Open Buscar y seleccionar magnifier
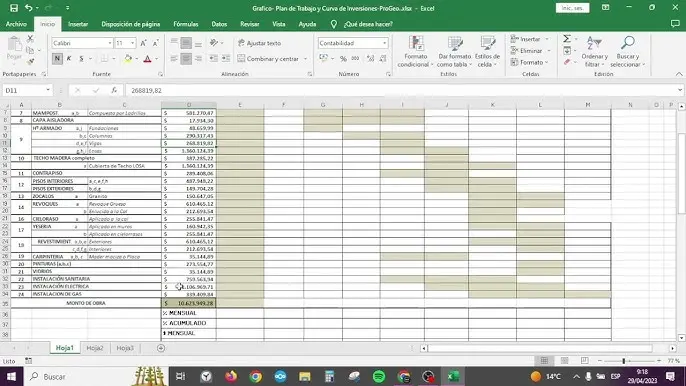 [x=628, y=52]
